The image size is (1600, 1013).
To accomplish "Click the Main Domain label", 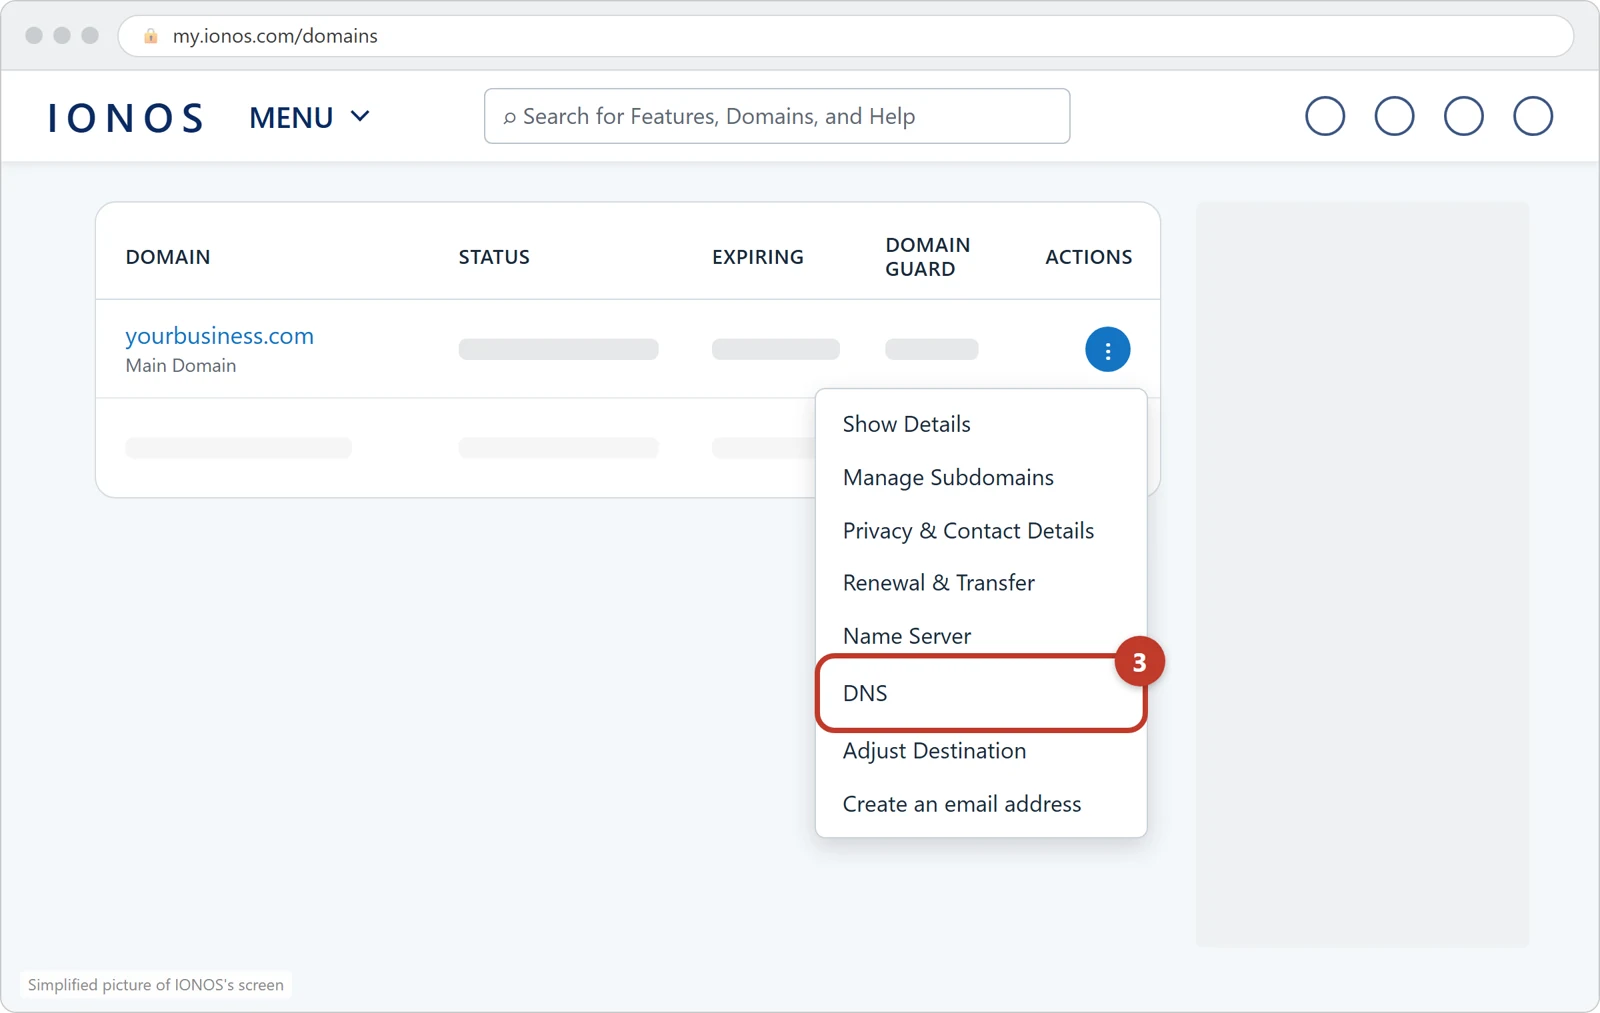I will click(x=181, y=366).
